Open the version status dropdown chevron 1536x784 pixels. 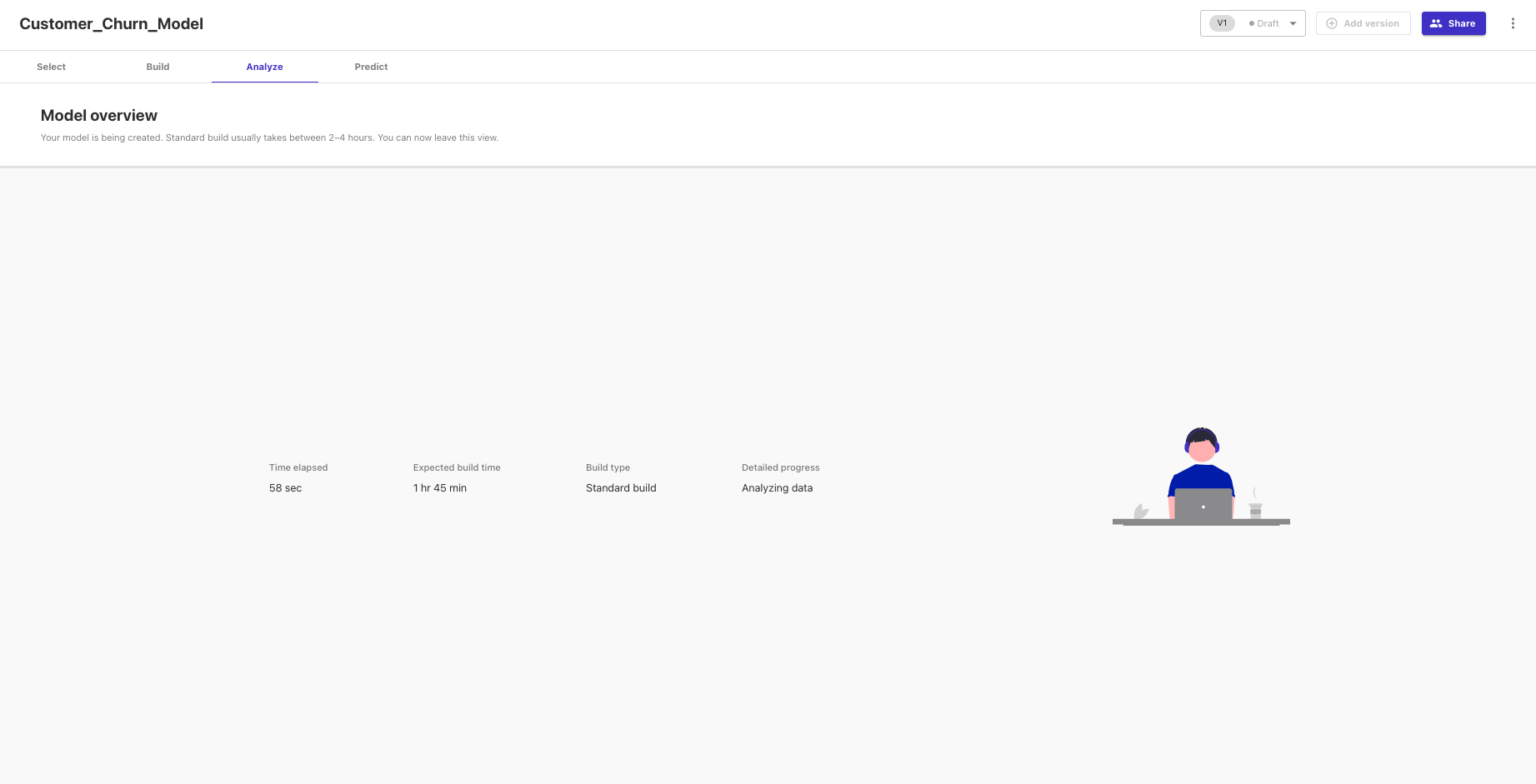click(x=1293, y=23)
